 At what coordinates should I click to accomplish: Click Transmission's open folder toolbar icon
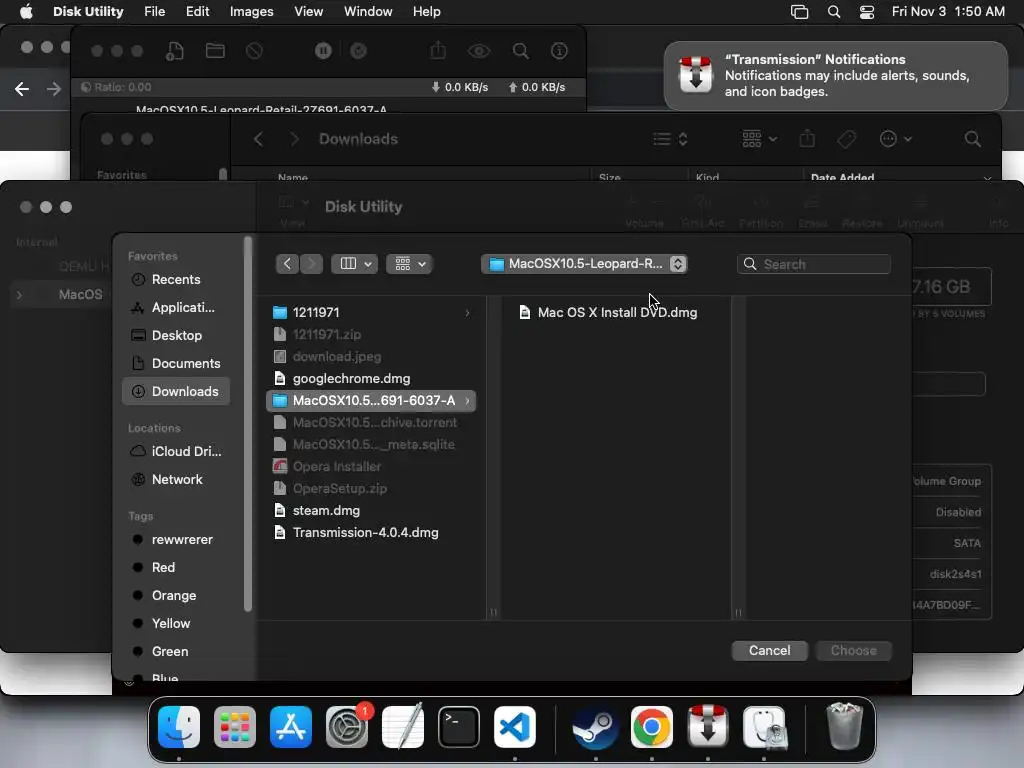click(x=215, y=51)
